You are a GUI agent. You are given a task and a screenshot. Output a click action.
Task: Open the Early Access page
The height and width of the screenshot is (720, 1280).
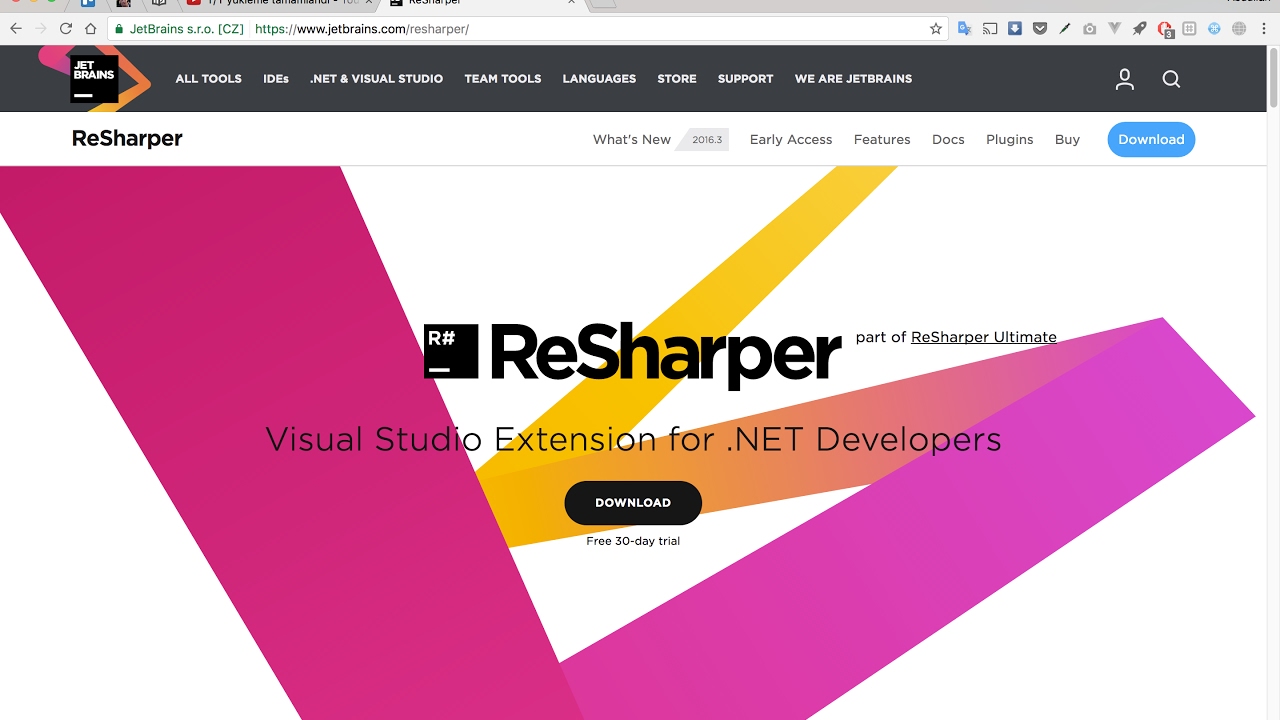tap(791, 140)
